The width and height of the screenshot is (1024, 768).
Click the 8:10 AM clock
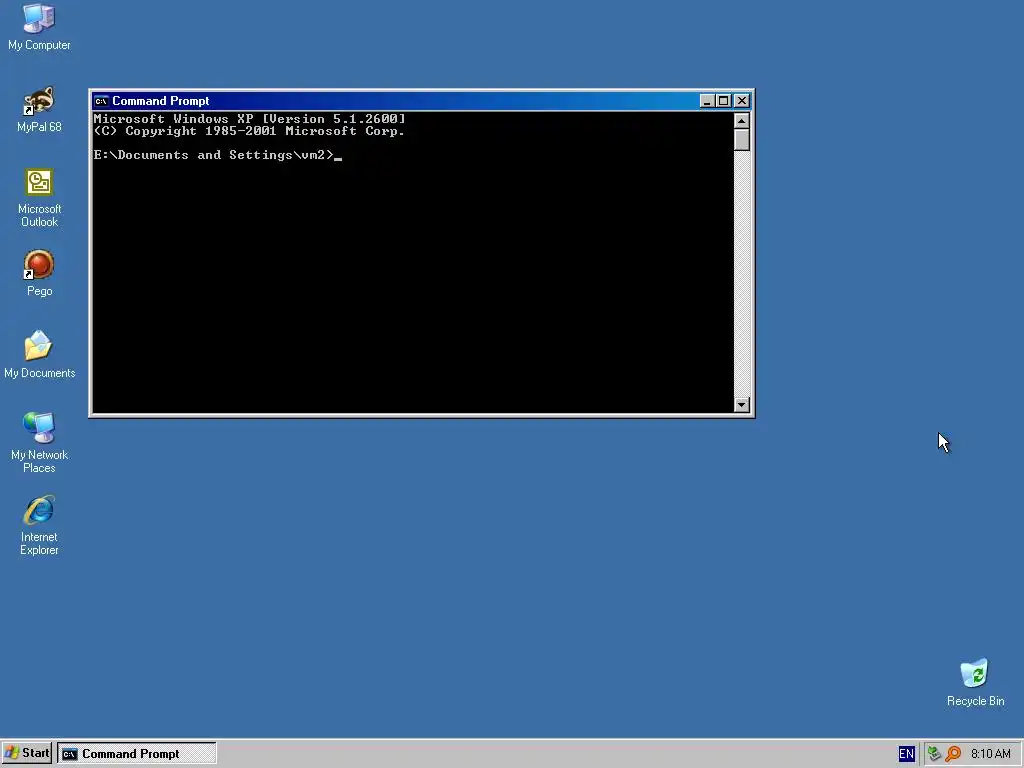(x=991, y=754)
